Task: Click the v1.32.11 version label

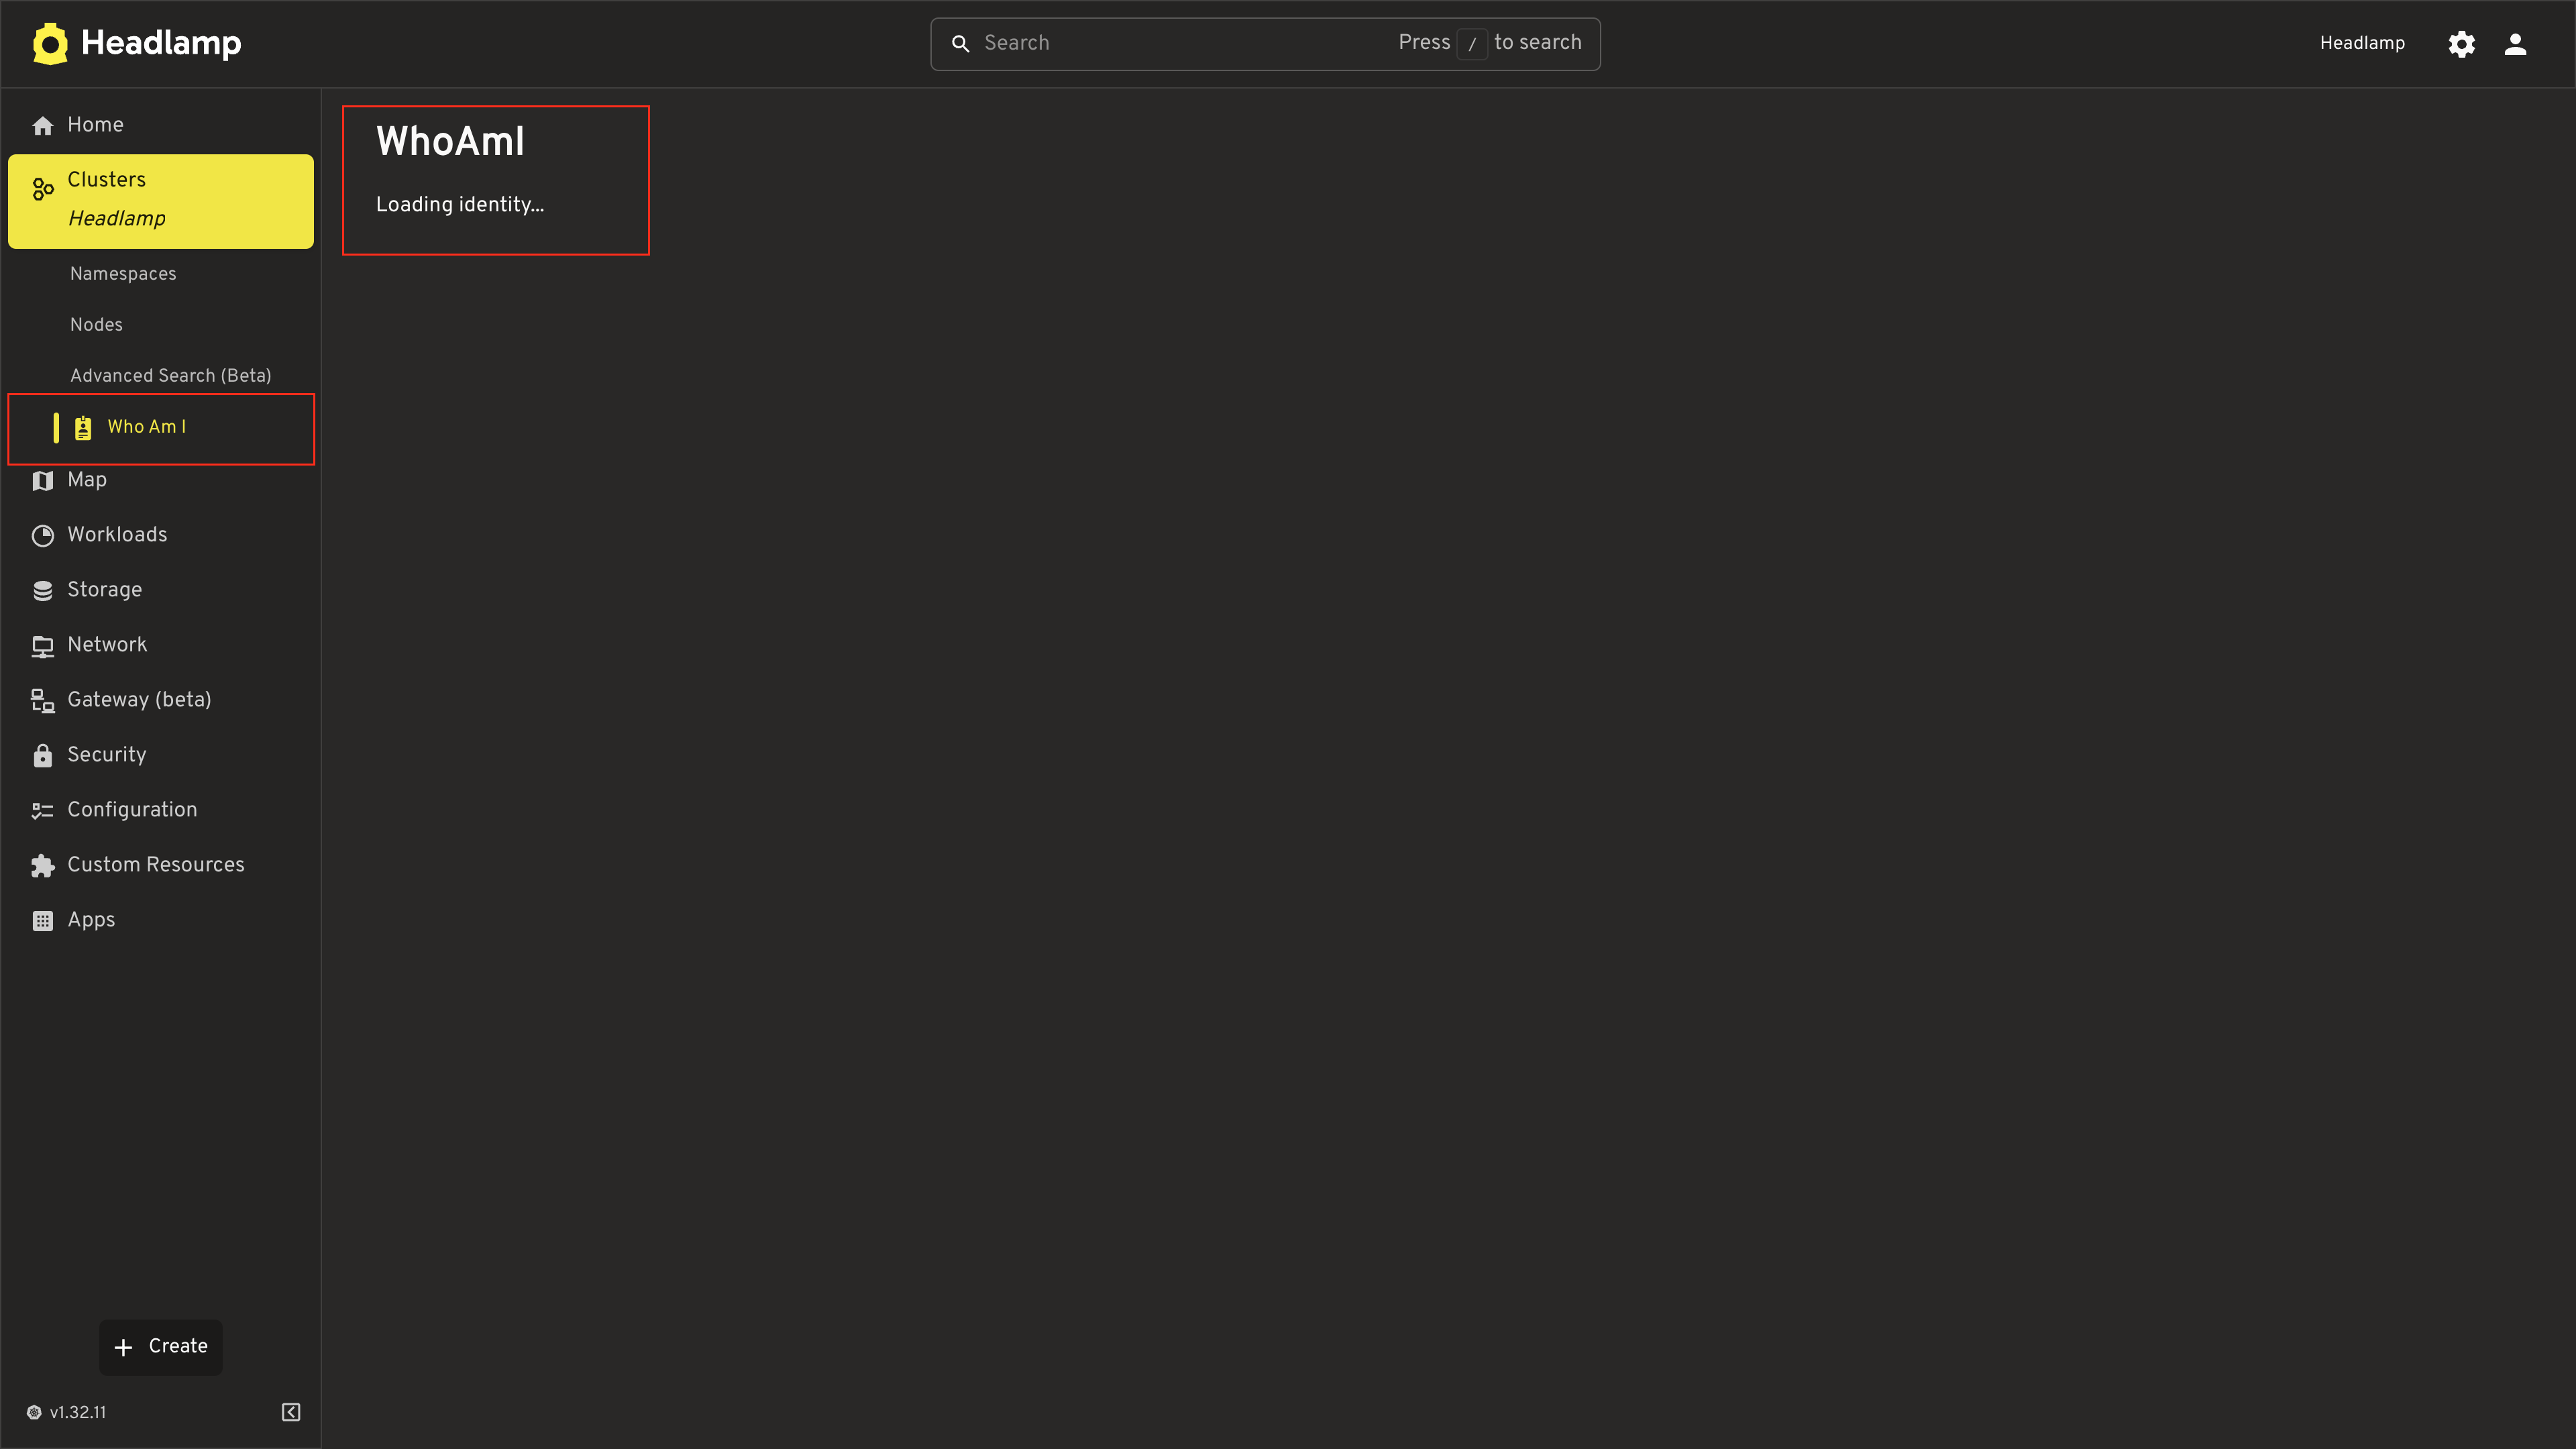Action: coord(78,1412)
